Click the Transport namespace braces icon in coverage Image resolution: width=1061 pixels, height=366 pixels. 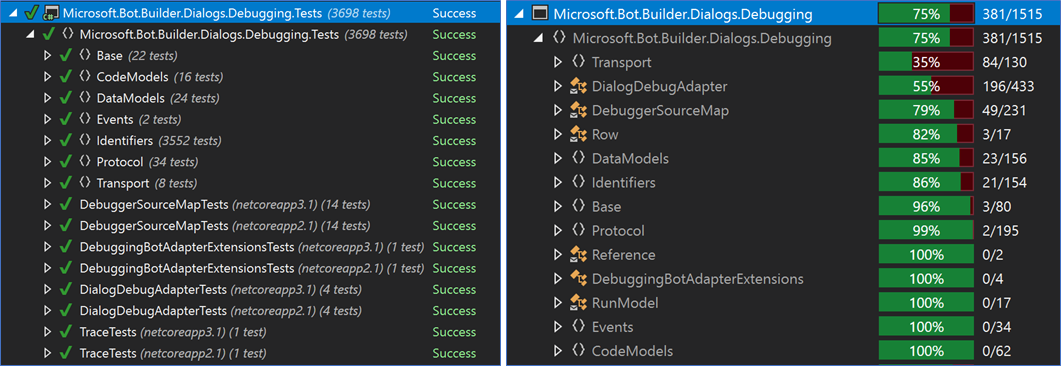tap(578, 62)
